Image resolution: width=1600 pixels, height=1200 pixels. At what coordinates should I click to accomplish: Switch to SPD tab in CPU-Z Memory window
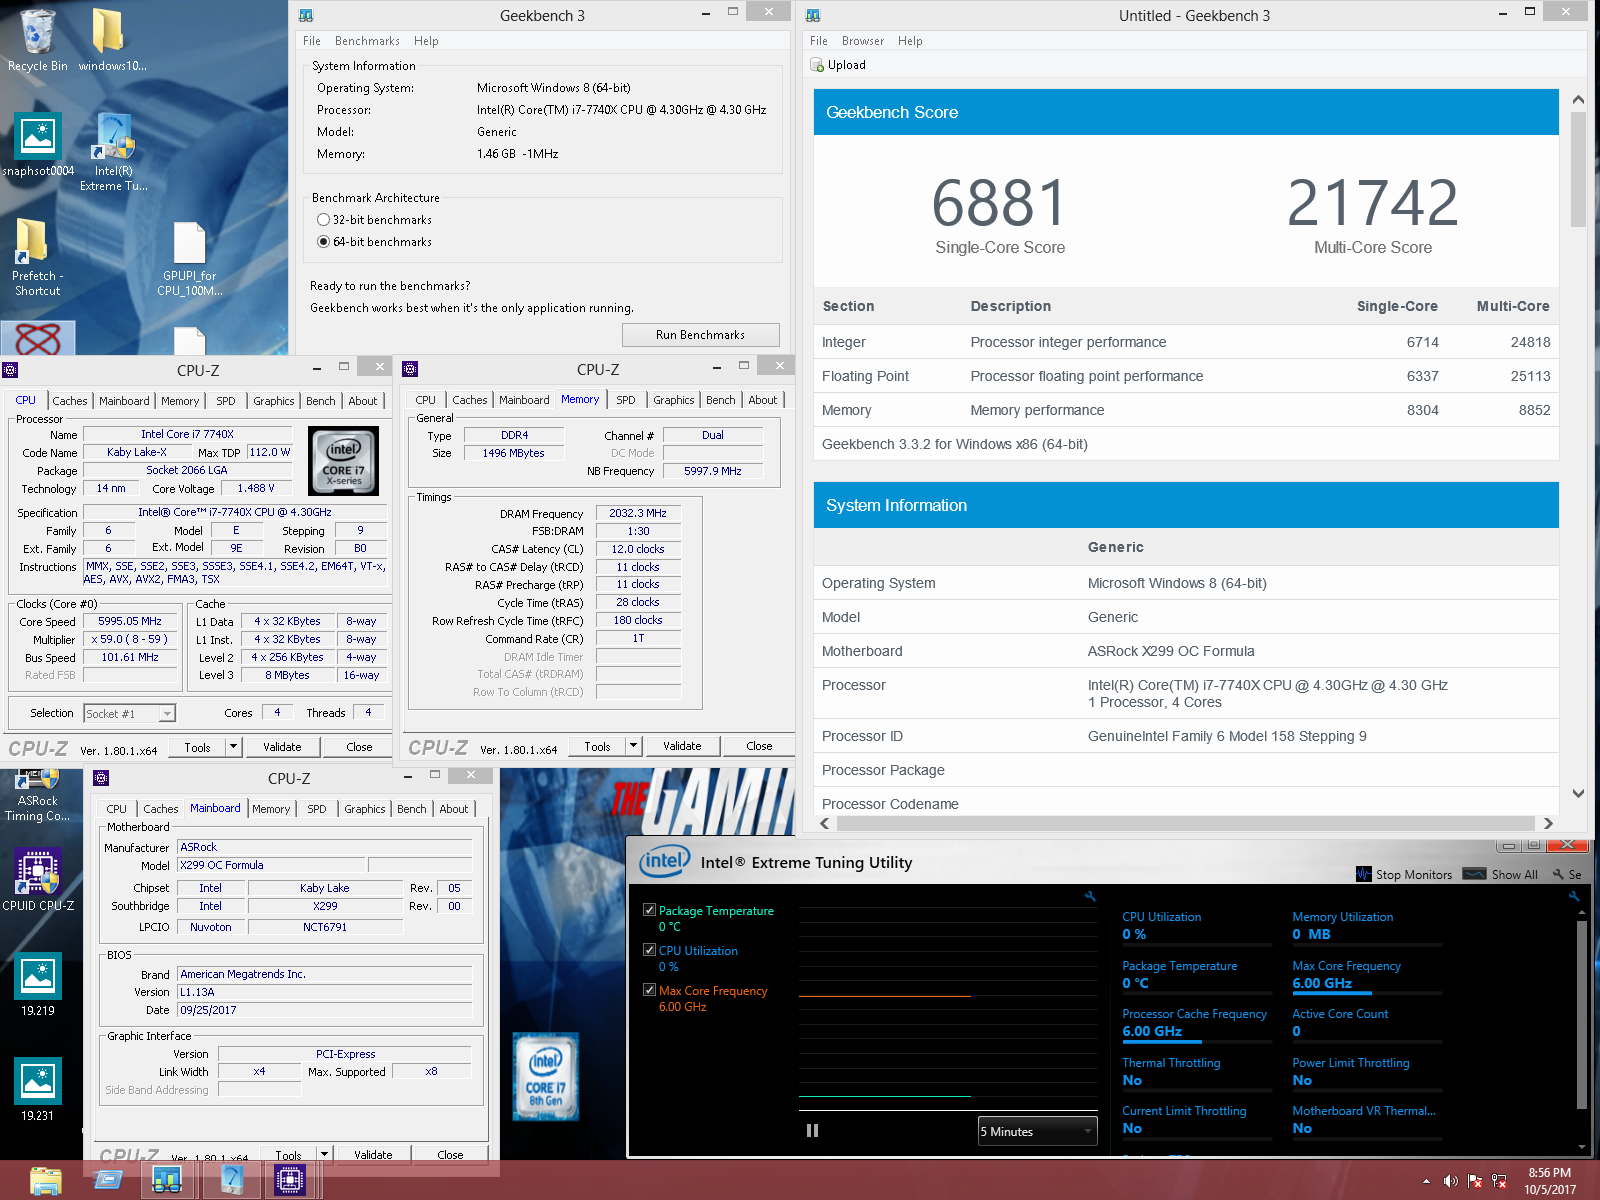(x=626, y=400)
